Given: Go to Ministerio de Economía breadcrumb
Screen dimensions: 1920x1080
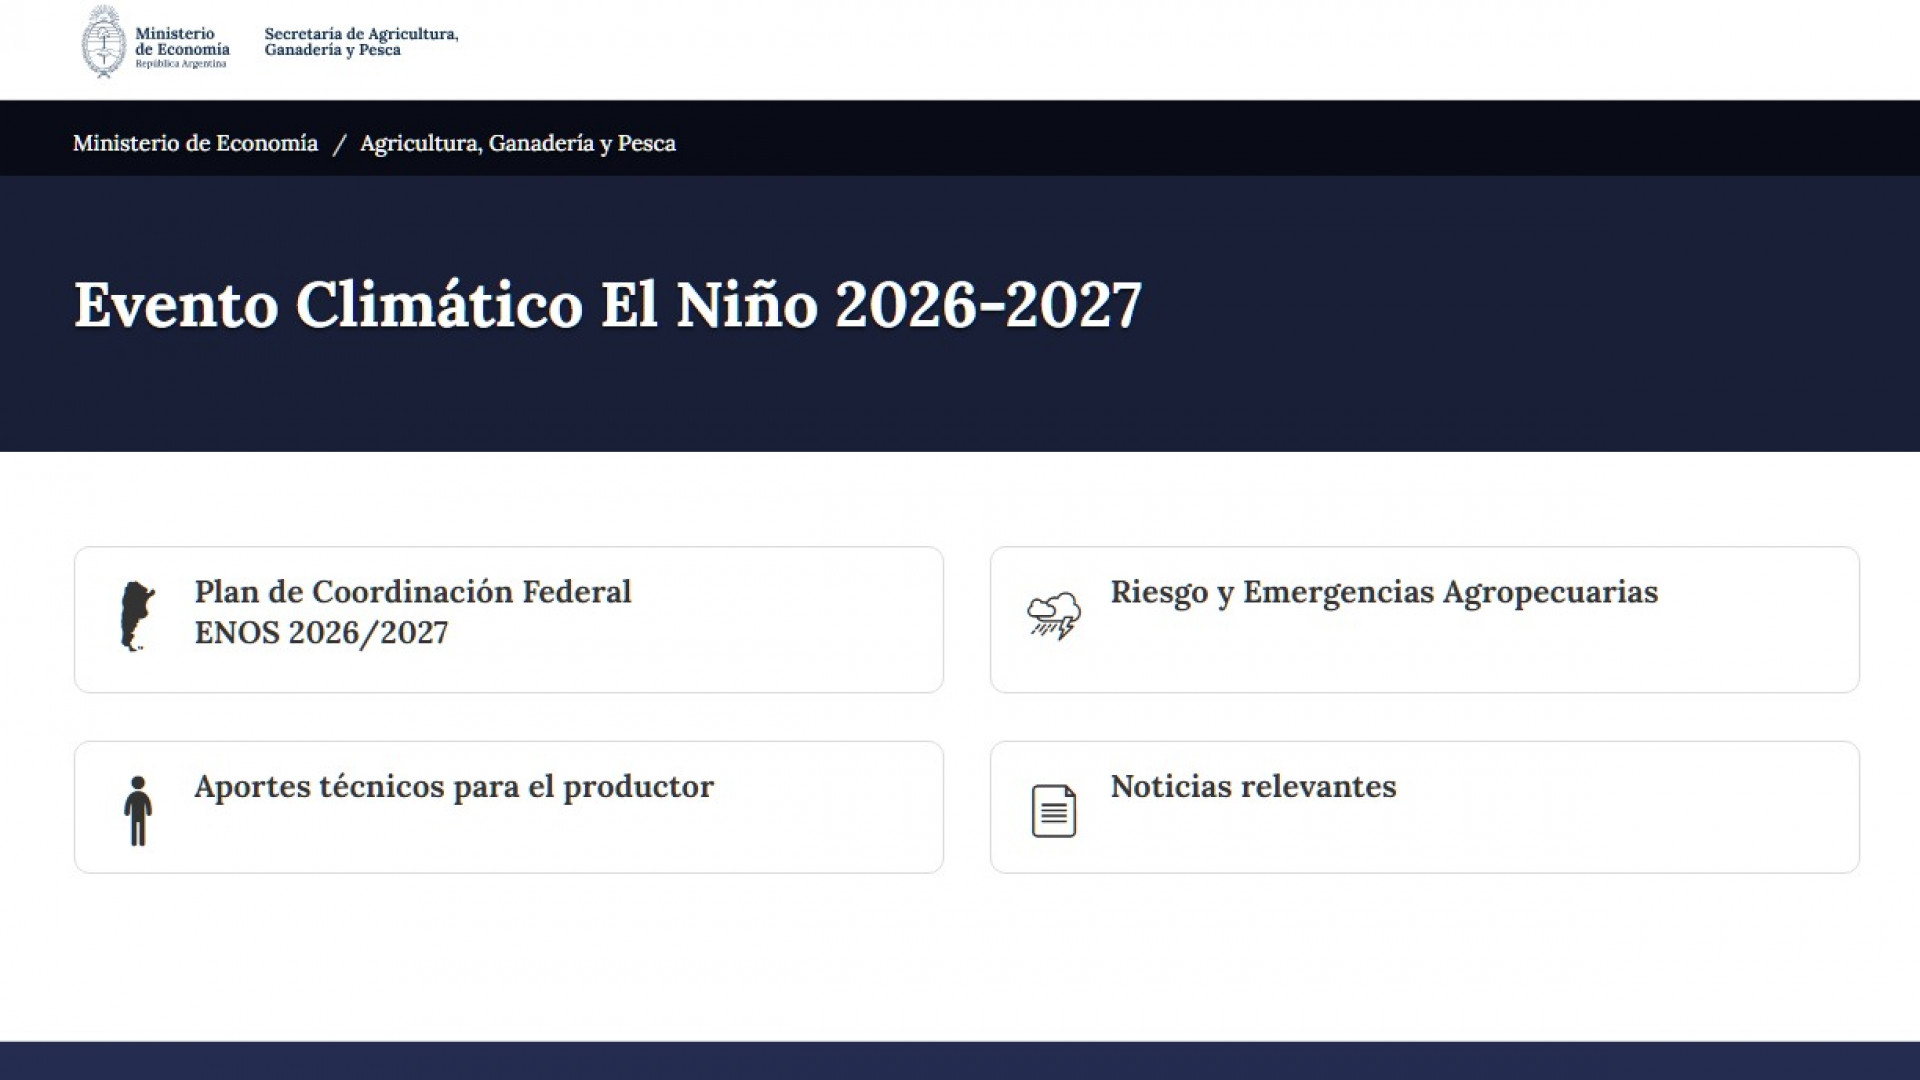Looking at the screenshot, I should (x=195, y=143).
